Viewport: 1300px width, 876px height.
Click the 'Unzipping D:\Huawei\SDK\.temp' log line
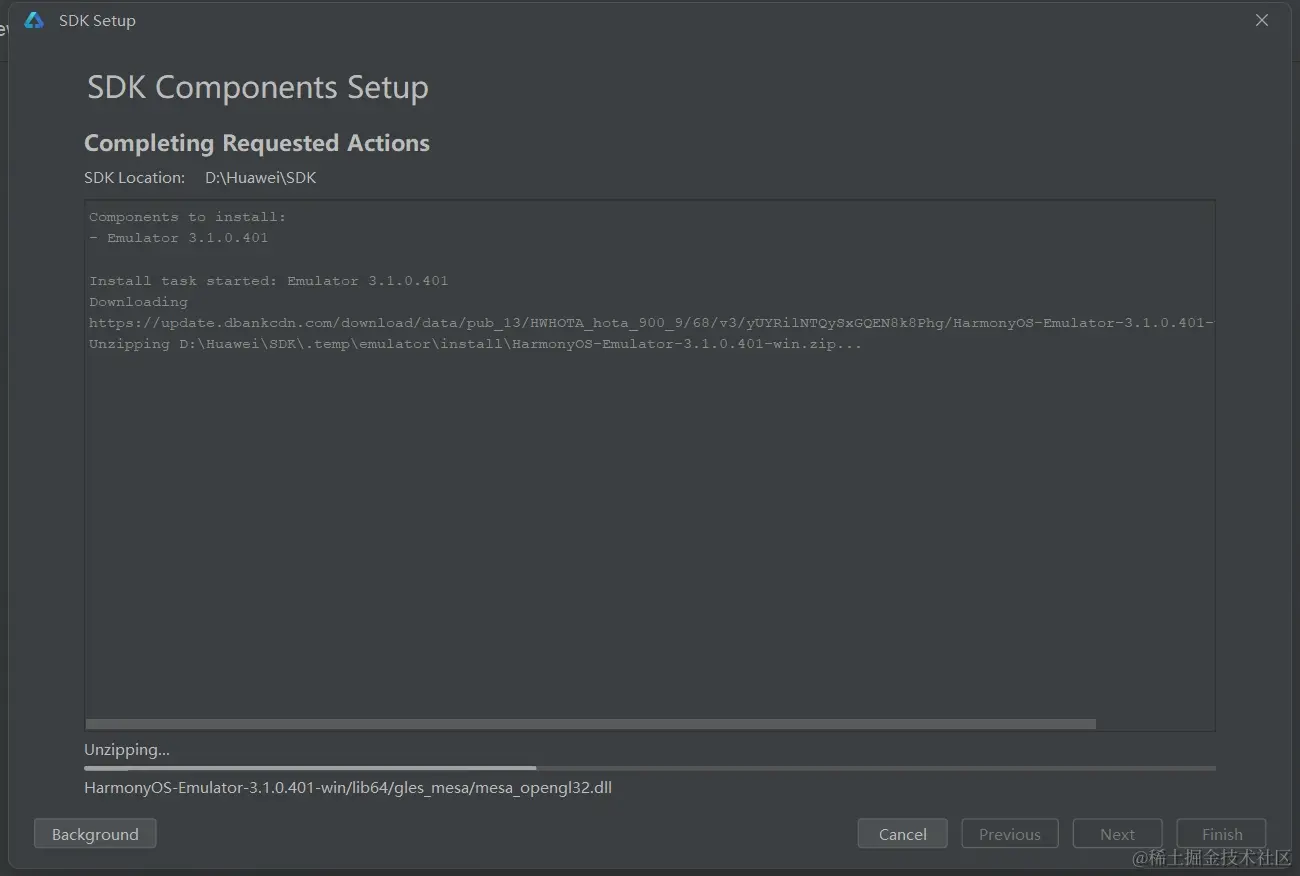point(475,344)
